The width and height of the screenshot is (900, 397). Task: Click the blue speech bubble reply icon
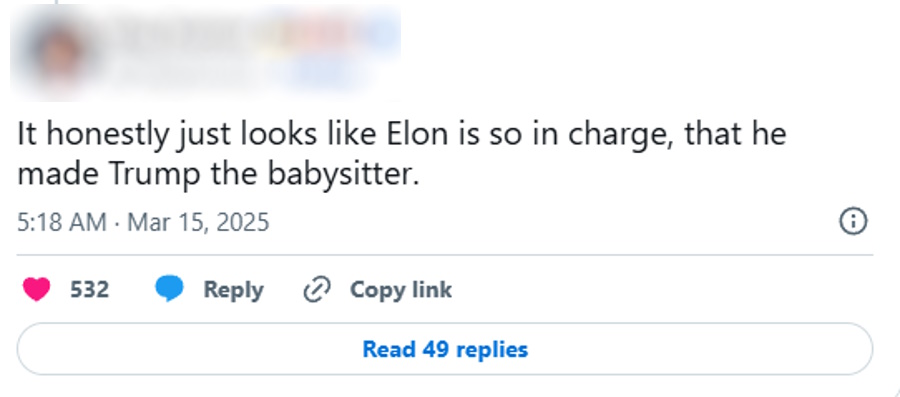tap(169, 289)
